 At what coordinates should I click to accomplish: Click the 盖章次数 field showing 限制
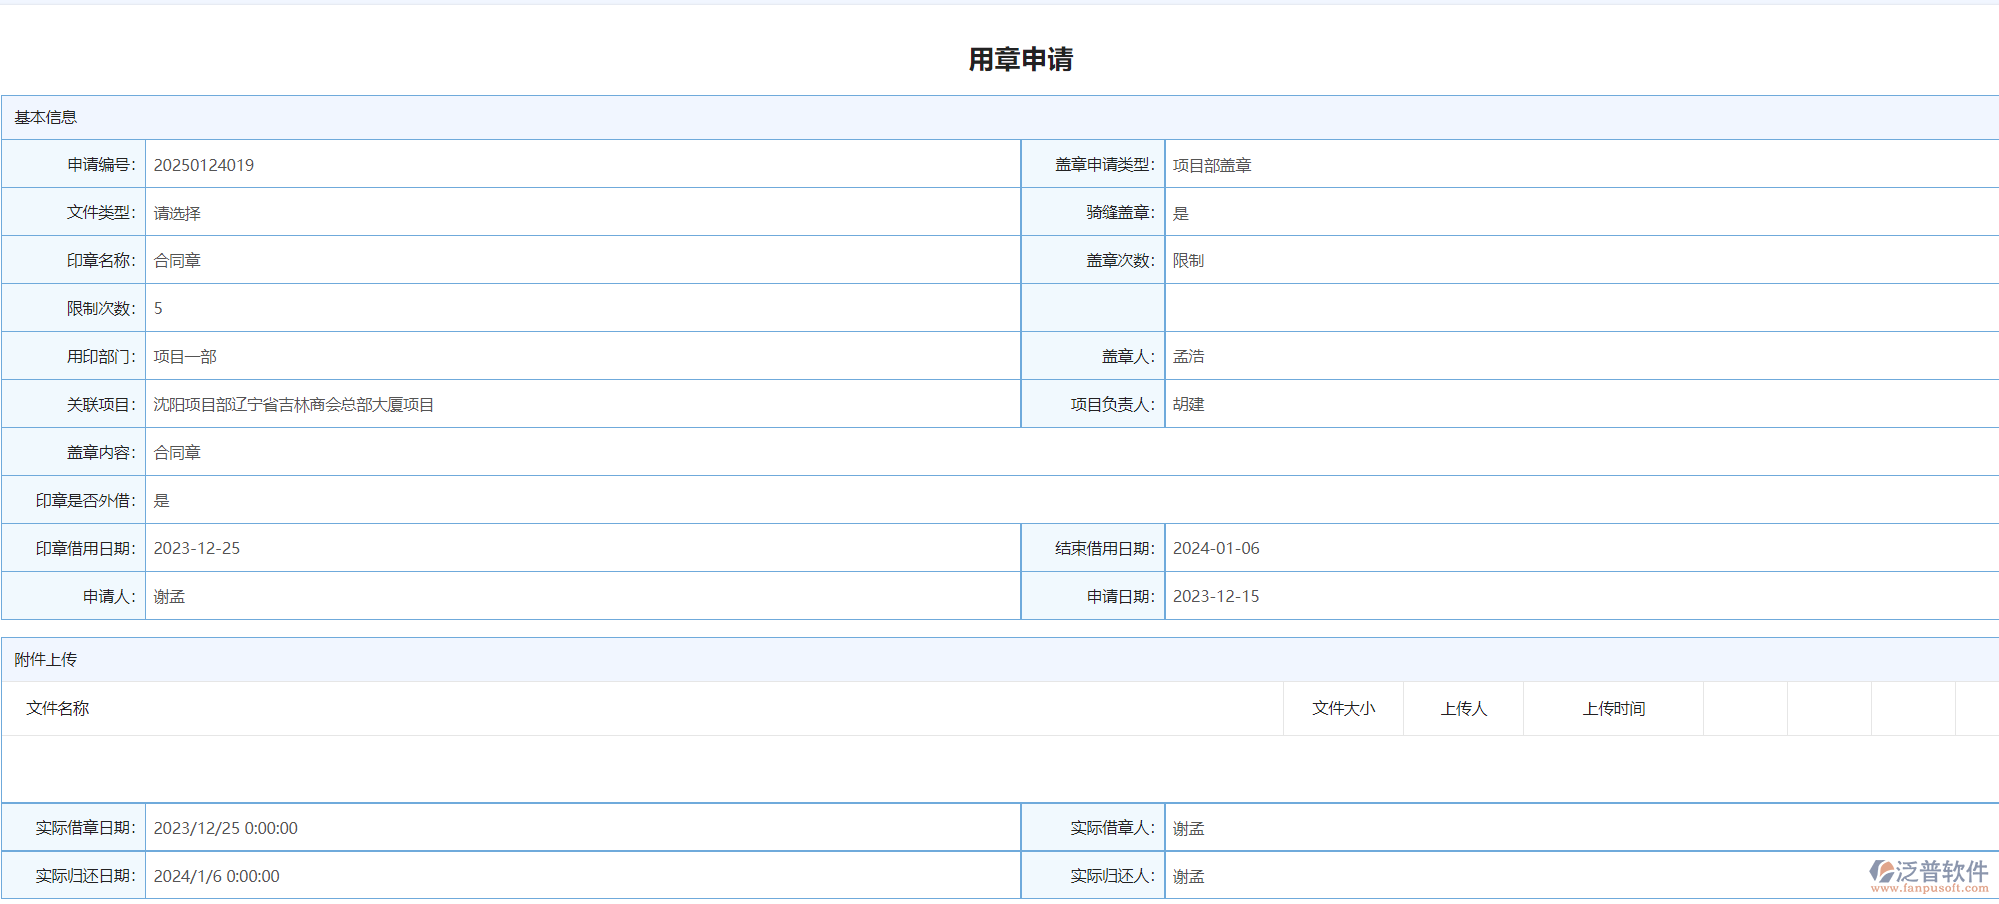point(1188,261)
